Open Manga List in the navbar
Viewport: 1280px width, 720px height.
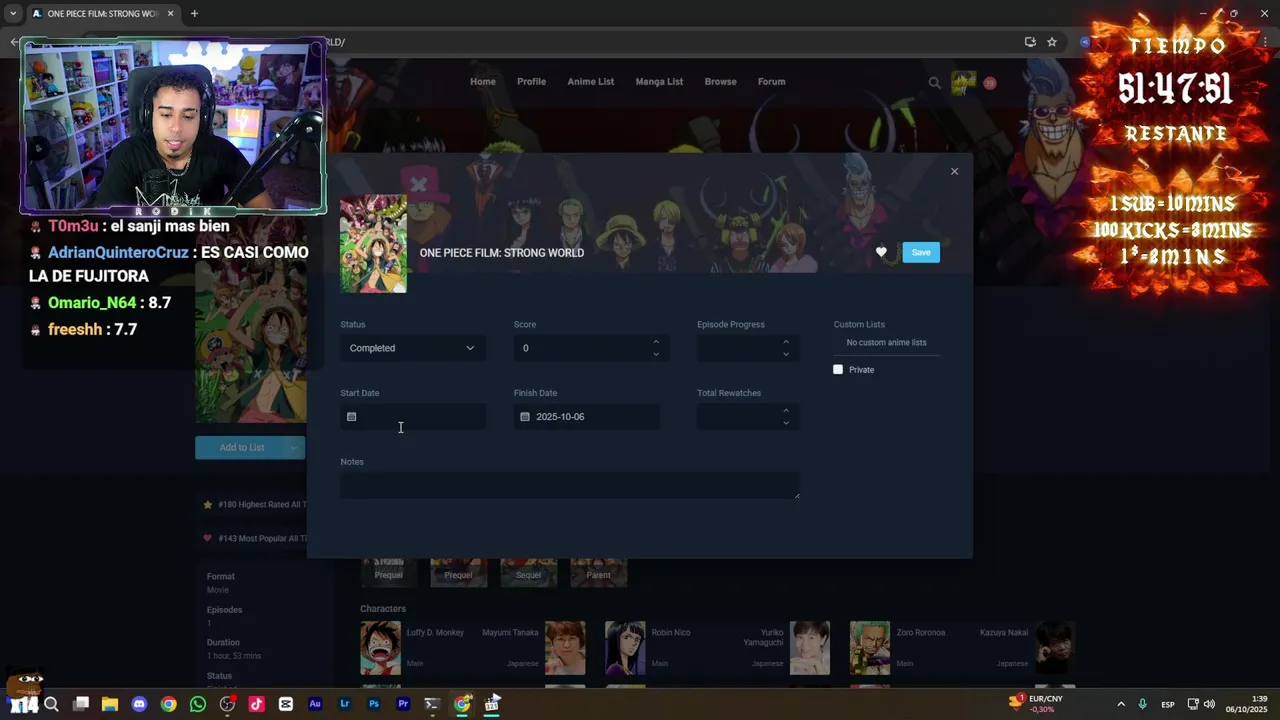tap(659, 82)
